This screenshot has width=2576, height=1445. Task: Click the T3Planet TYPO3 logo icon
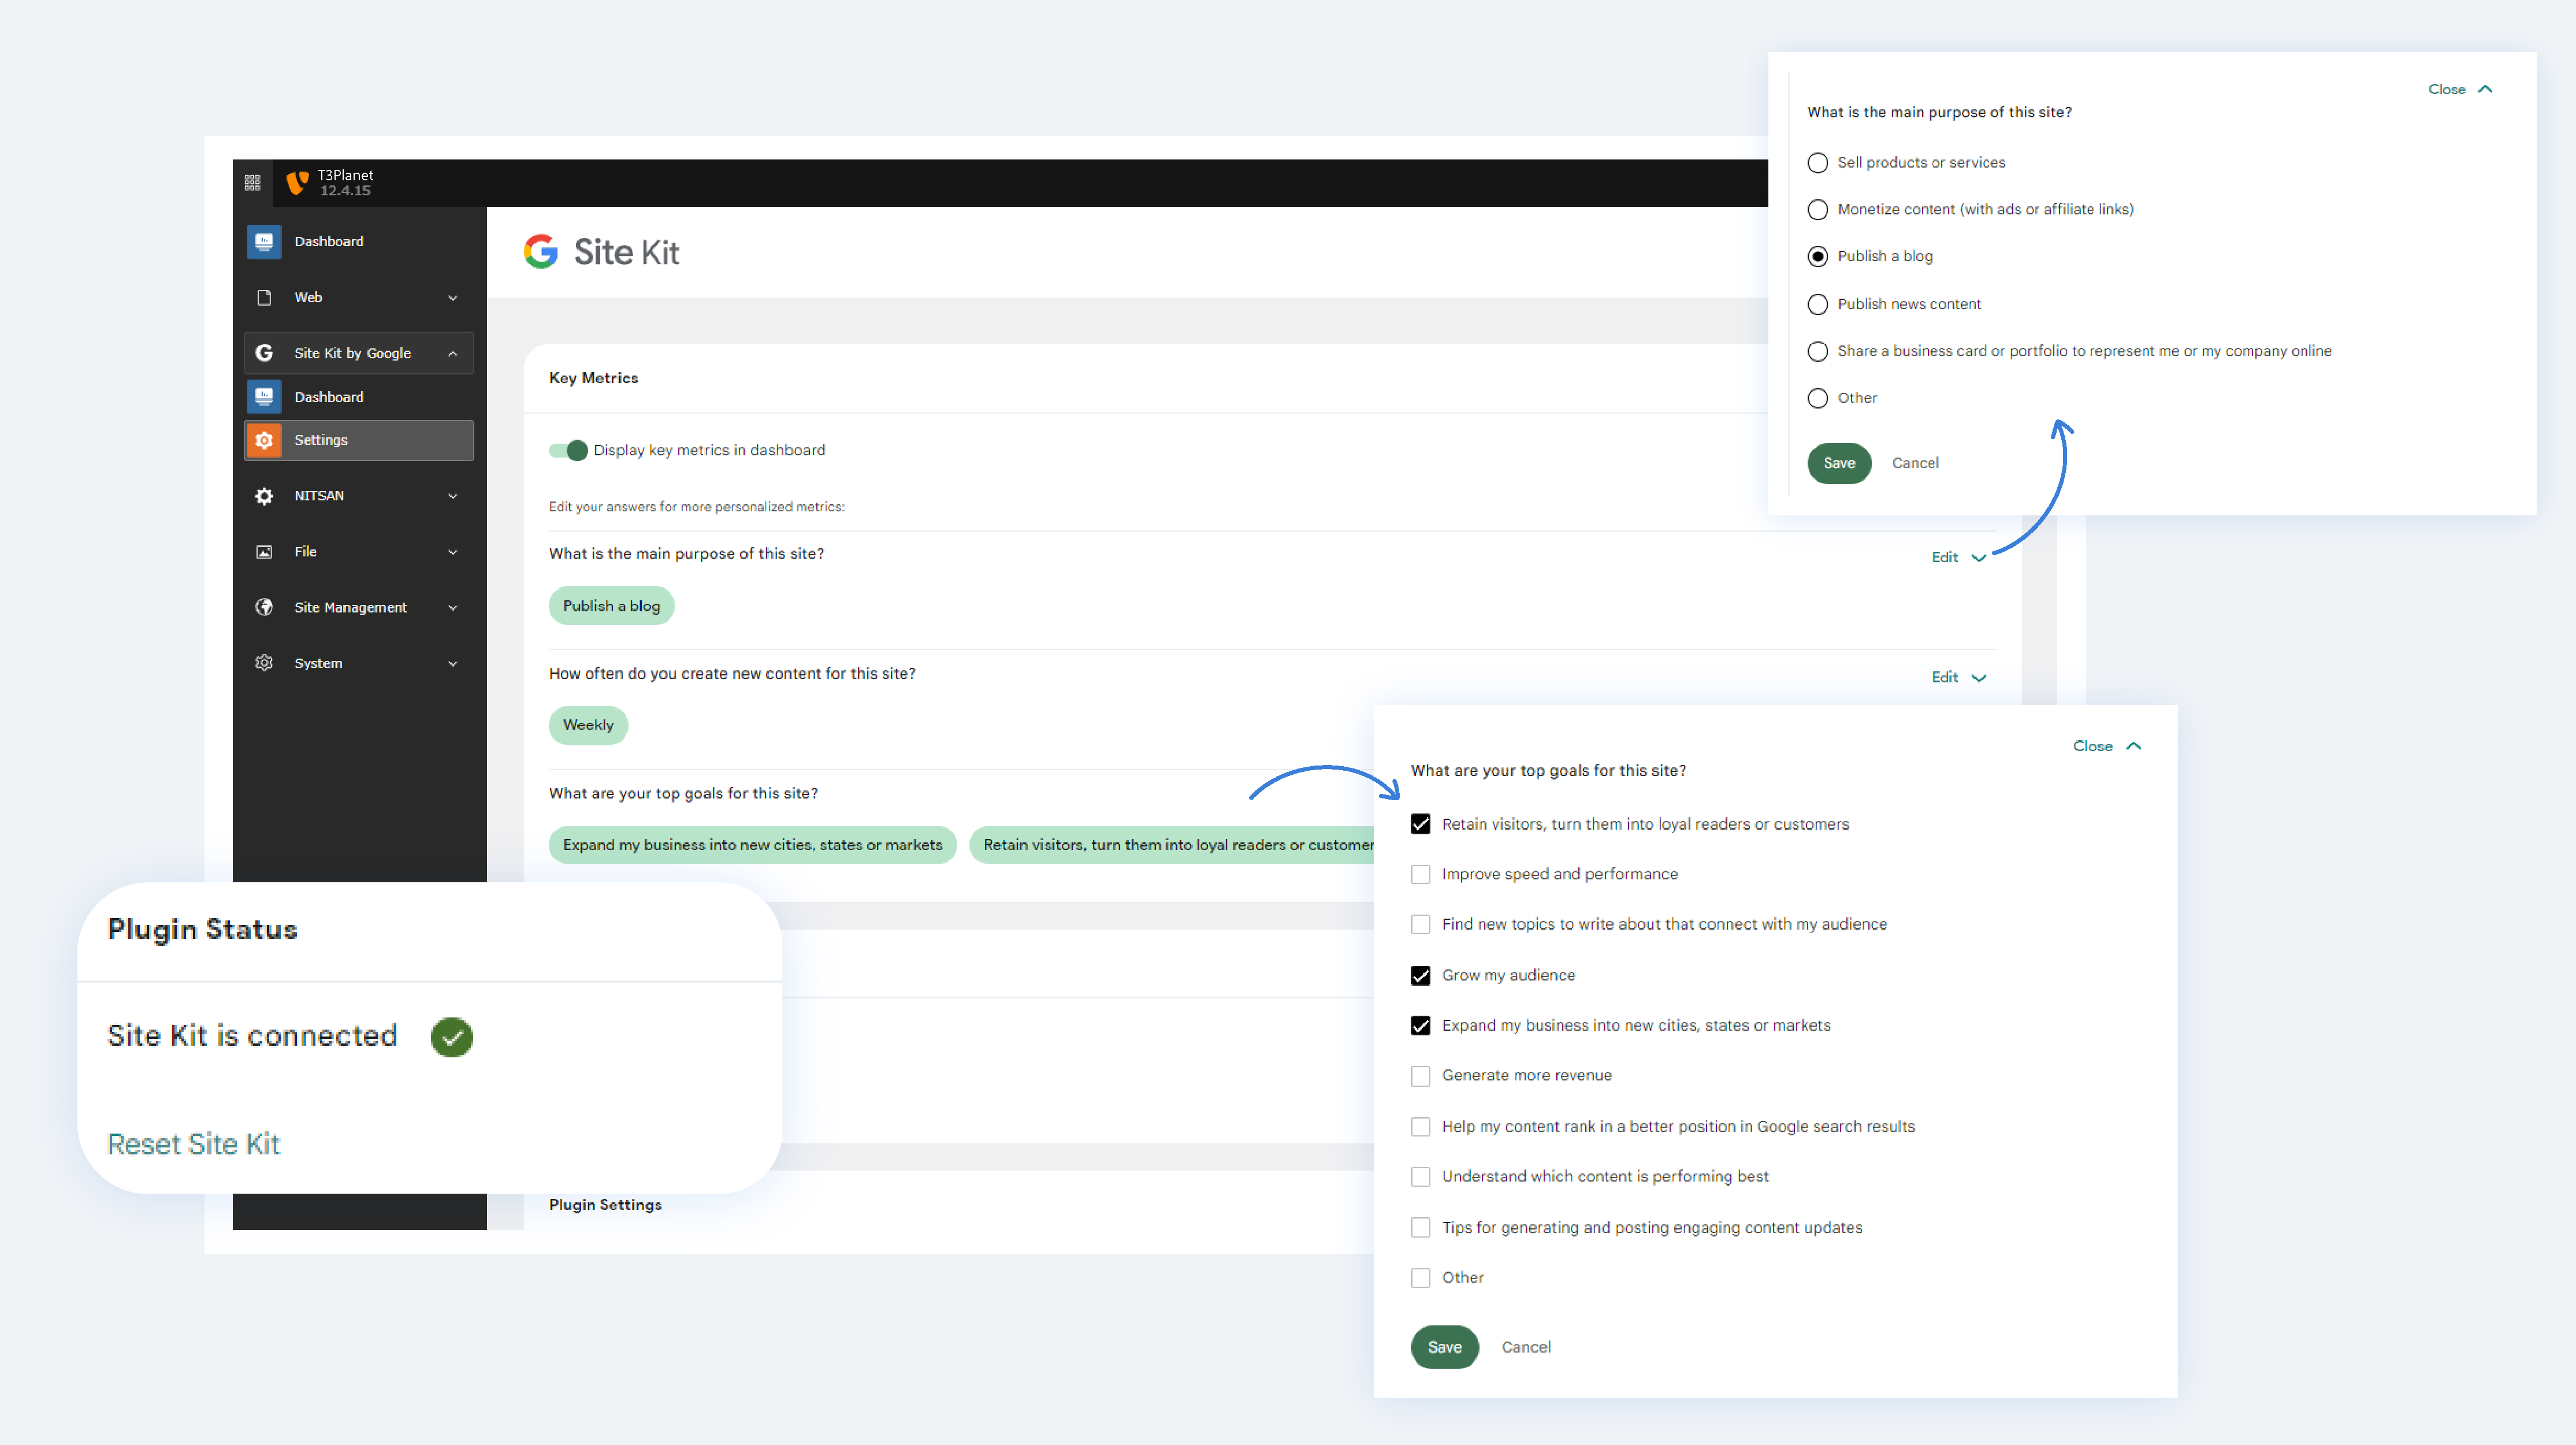coord(297,182)
